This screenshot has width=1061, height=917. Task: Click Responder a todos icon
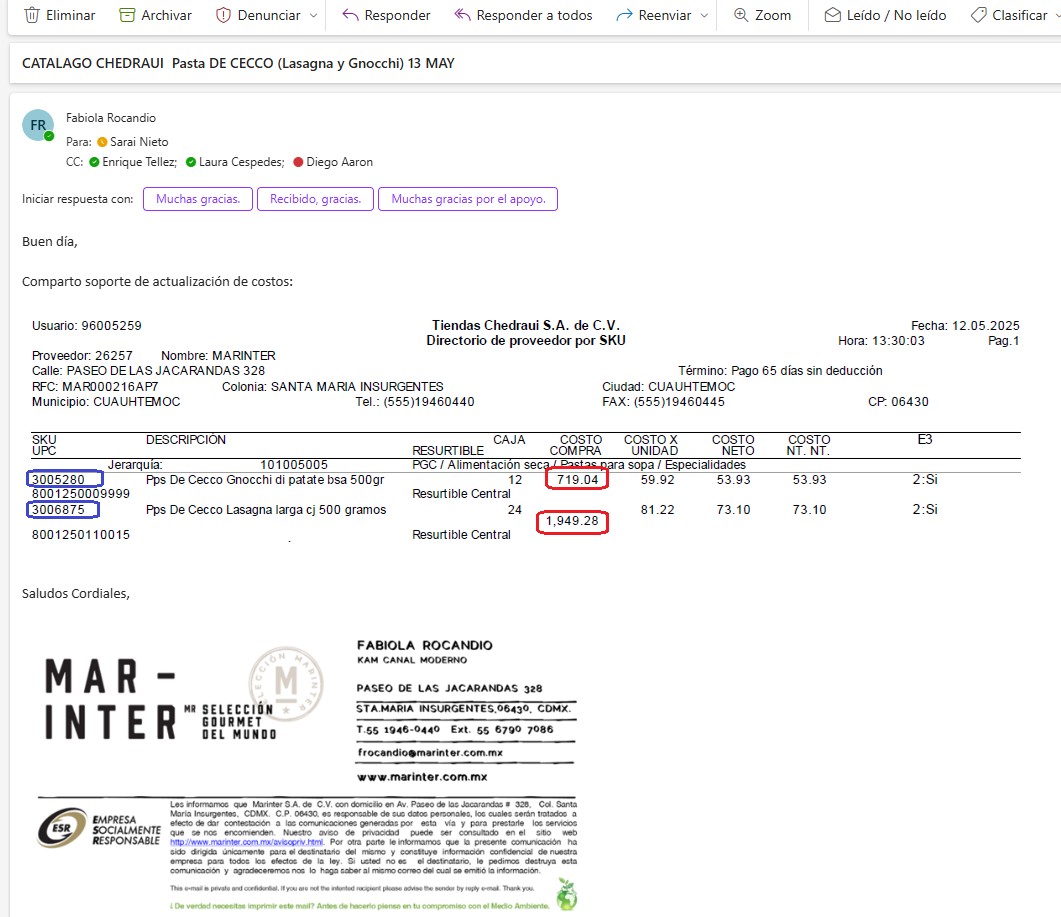tap(462, 15)
